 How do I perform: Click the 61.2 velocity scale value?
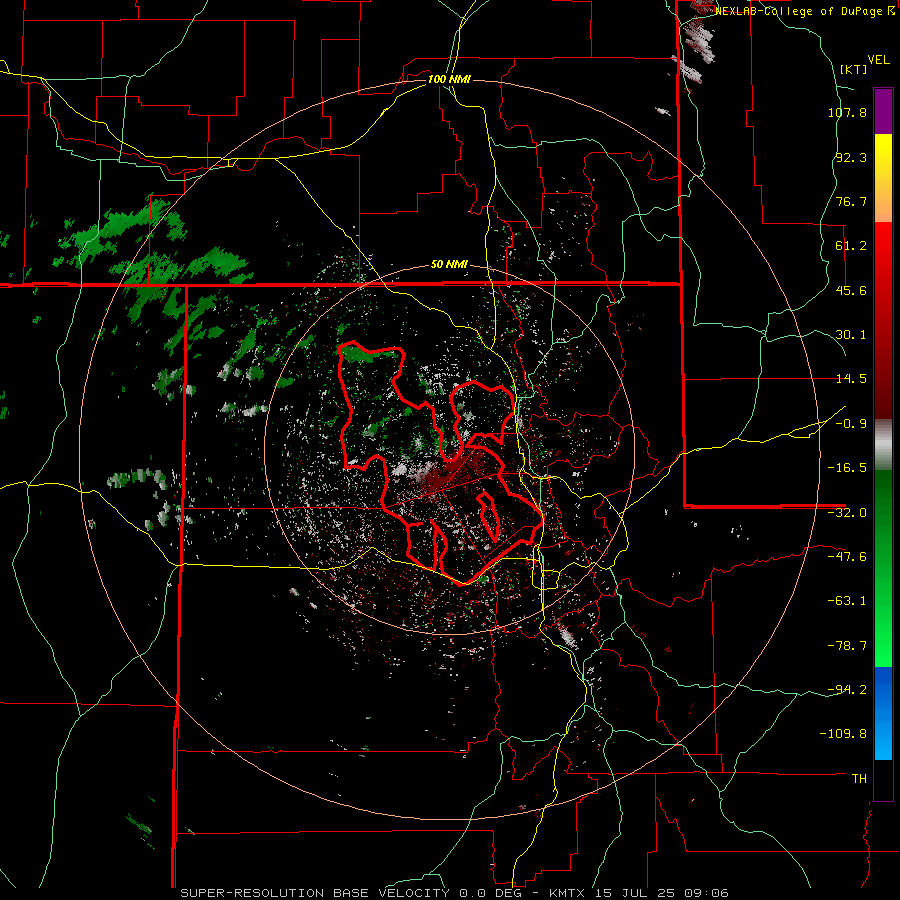851,246
